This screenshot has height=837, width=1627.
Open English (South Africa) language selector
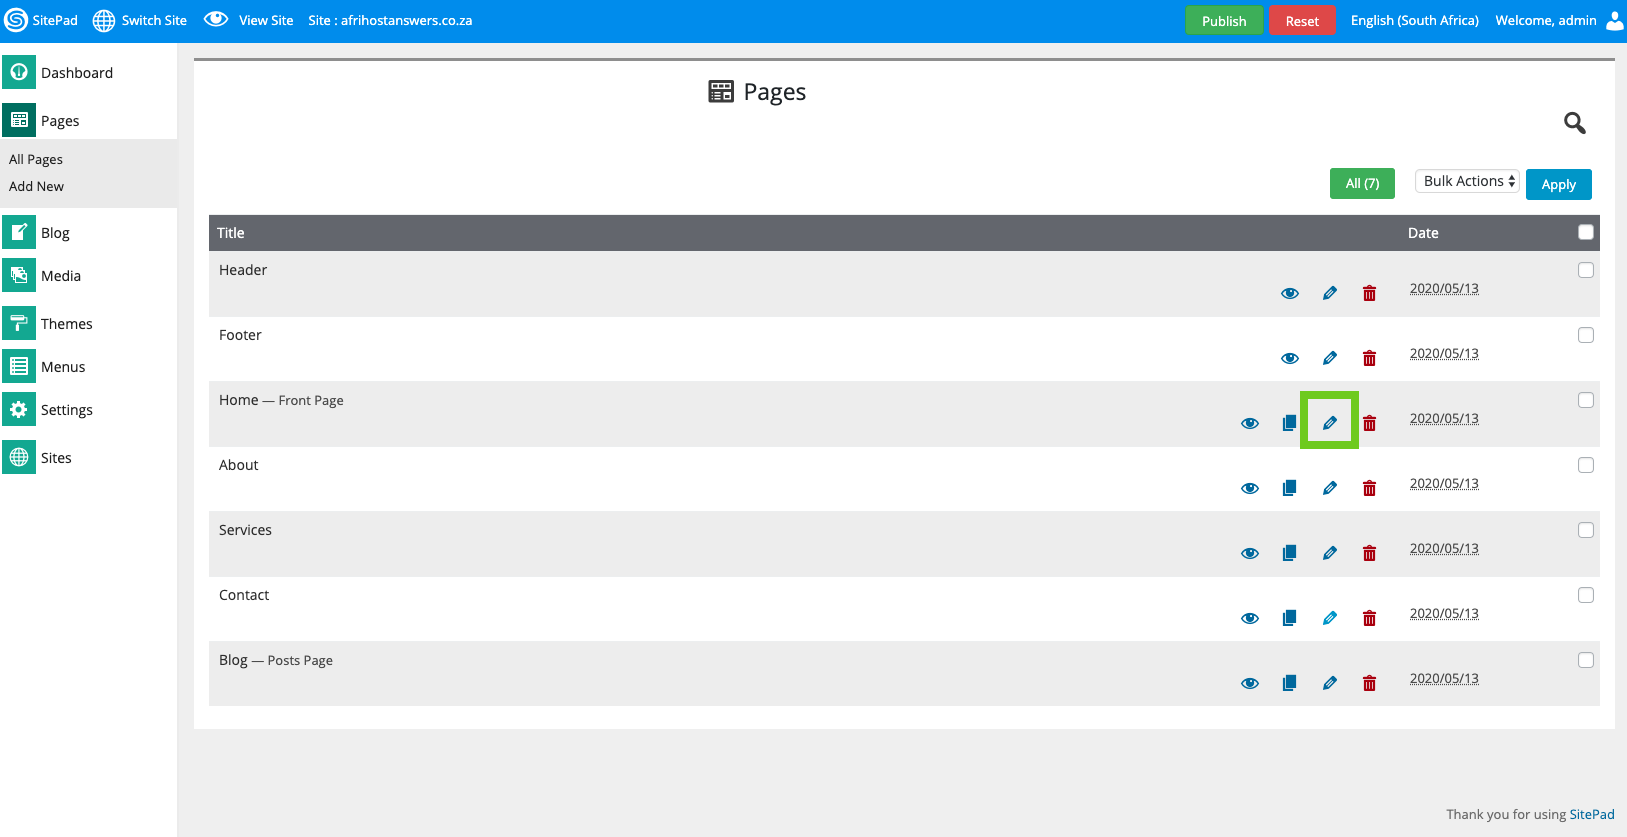1414,21
